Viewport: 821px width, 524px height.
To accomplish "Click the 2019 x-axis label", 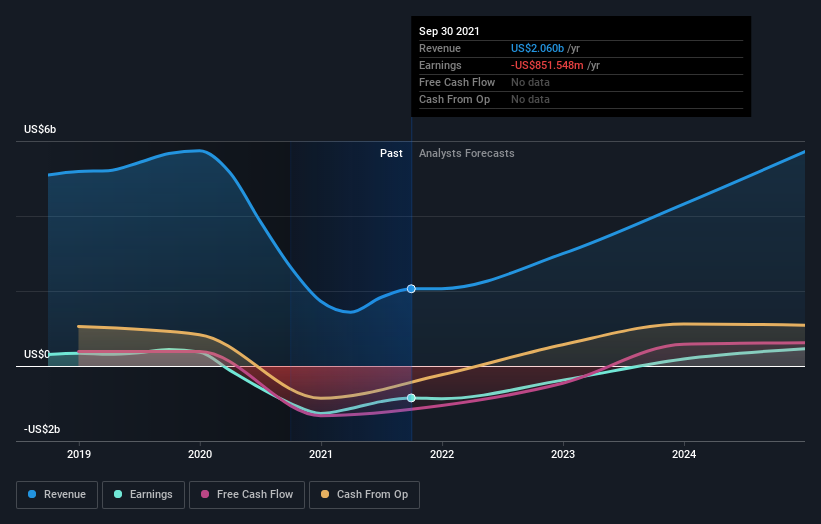I will click(x=79, y=454).
